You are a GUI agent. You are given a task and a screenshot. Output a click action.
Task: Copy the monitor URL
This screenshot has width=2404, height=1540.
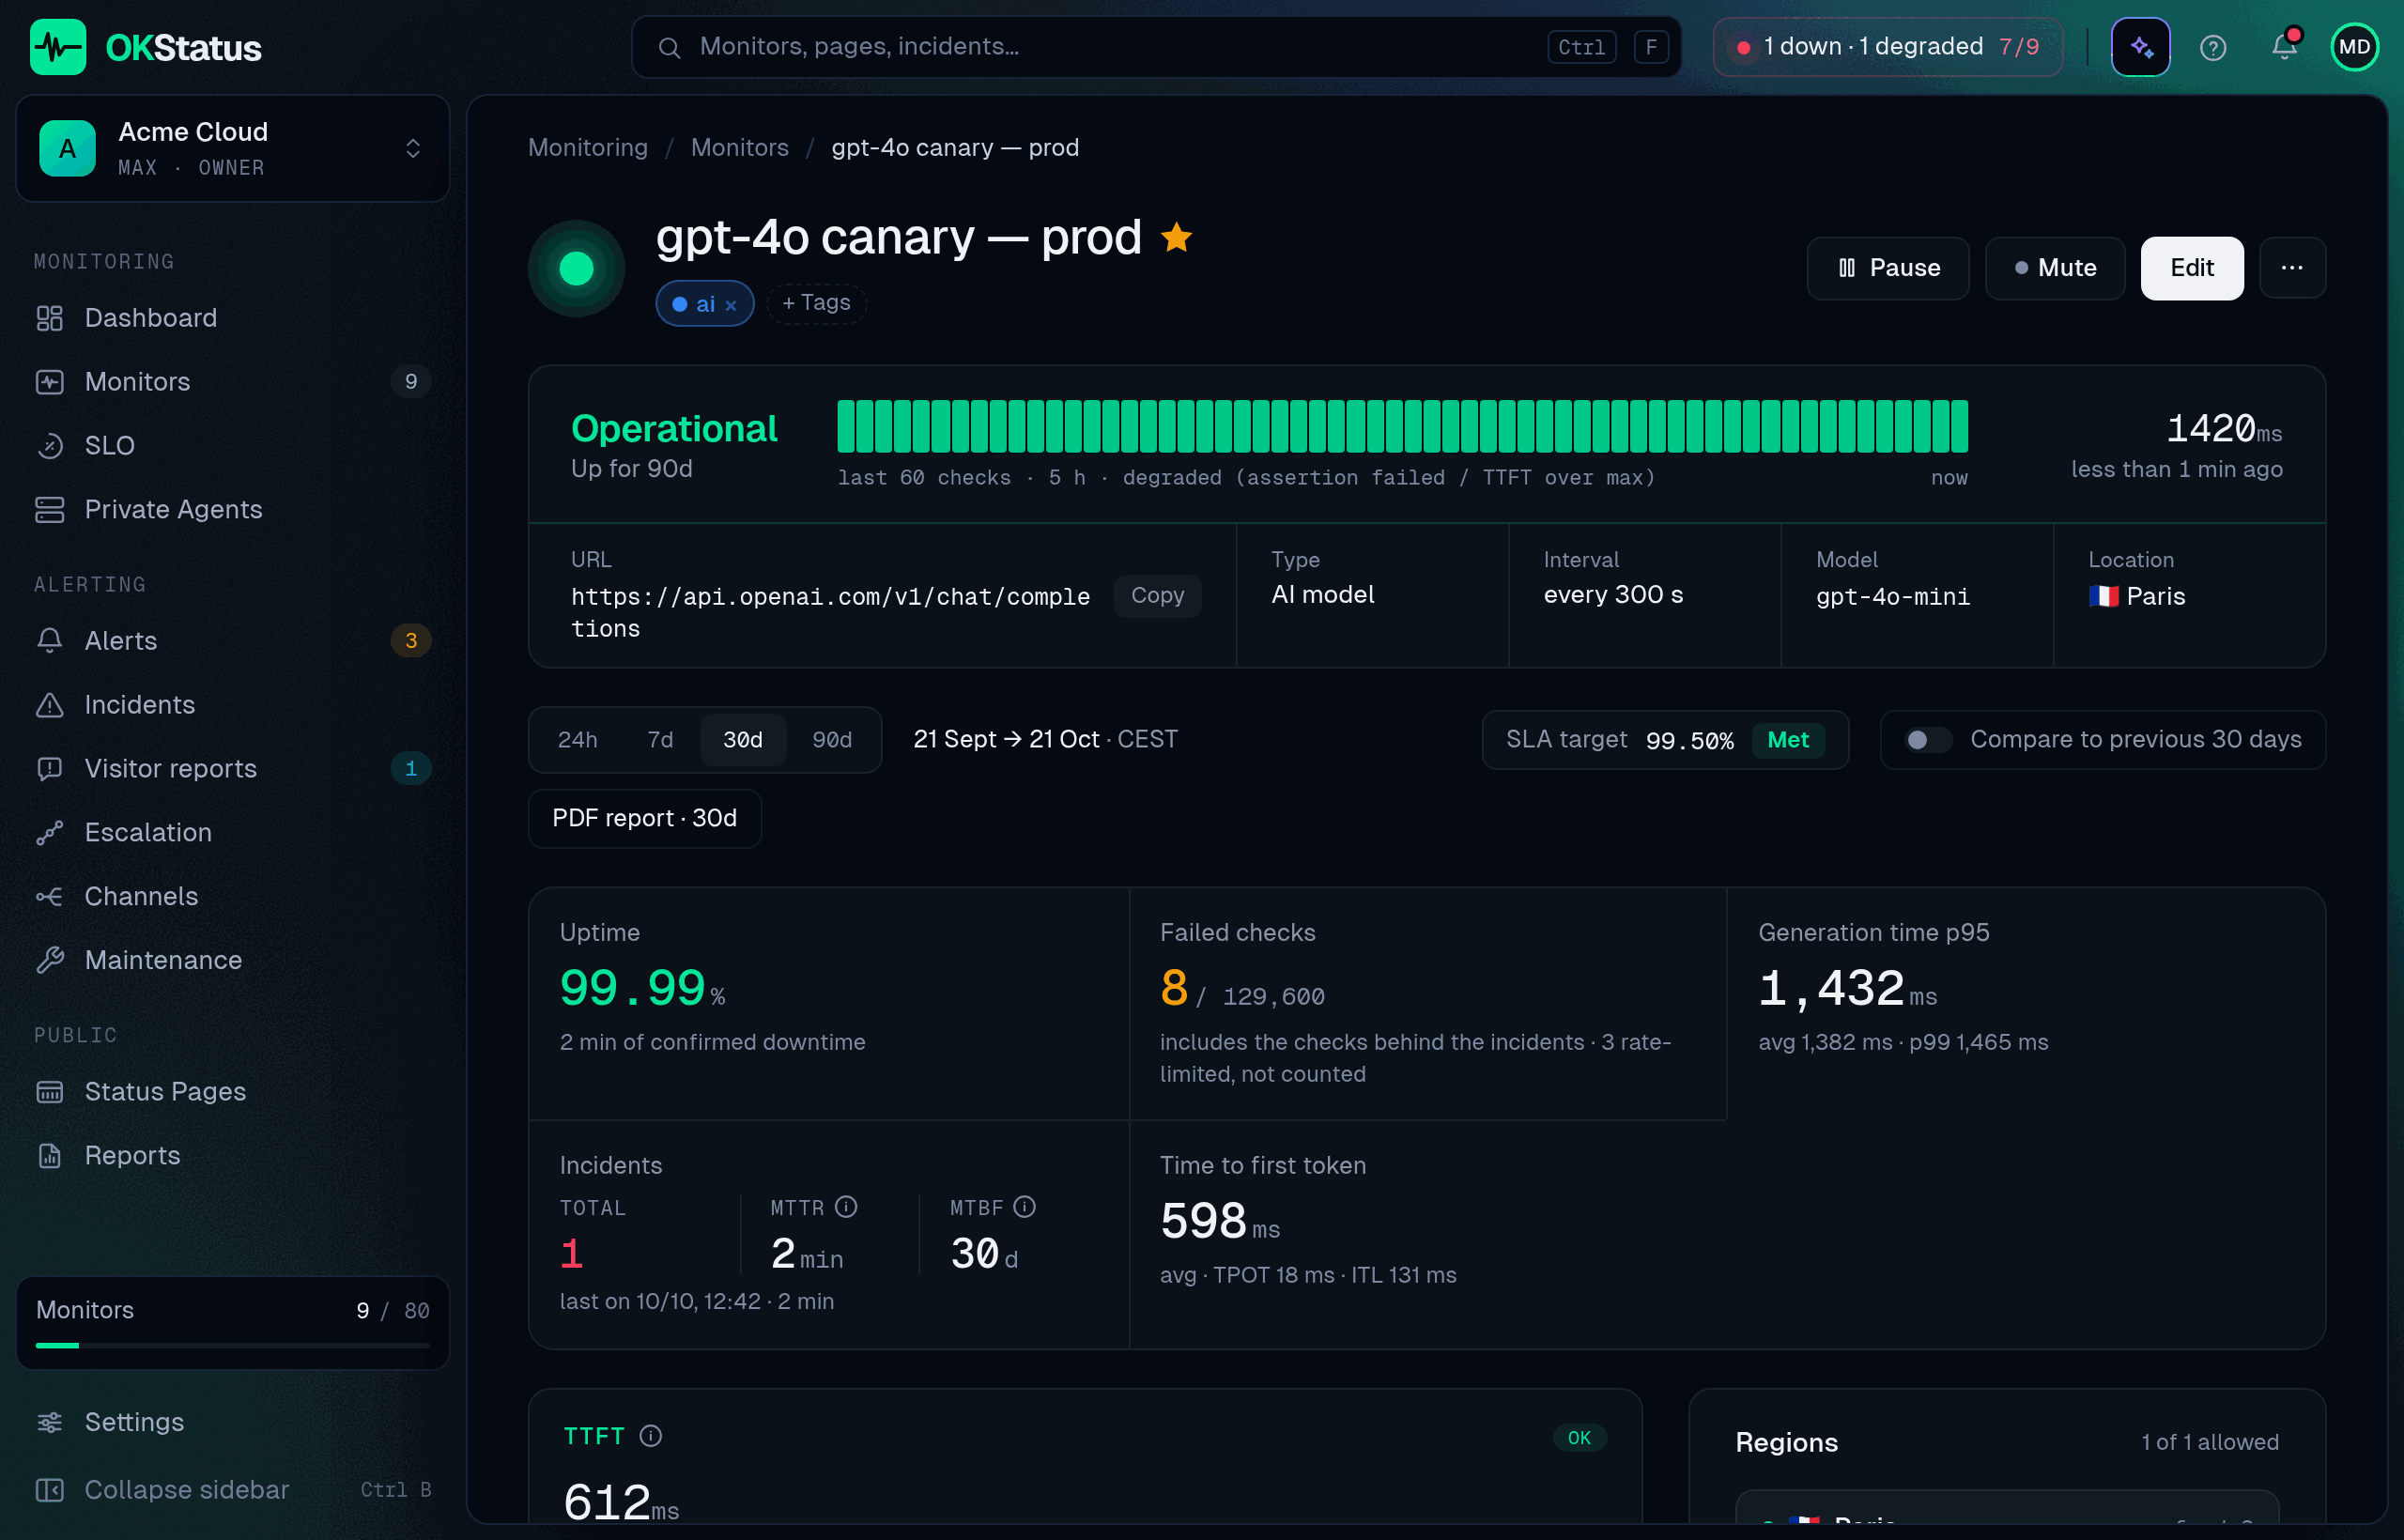[x=1157, y=596]
